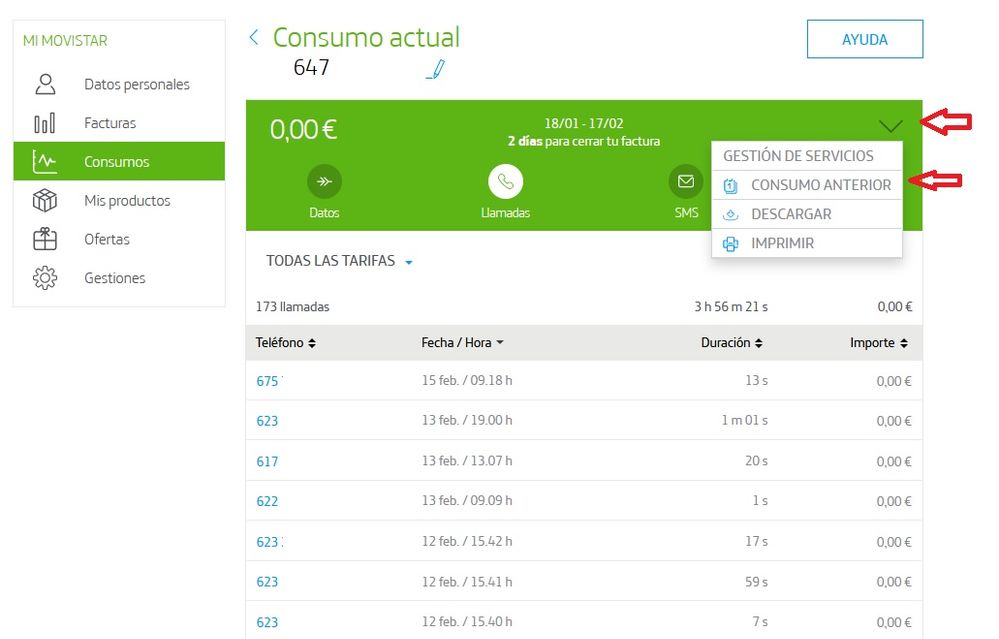Screen dimensions: 999x639
Task: Sort the list by Importe column
Action: point(879,342)
